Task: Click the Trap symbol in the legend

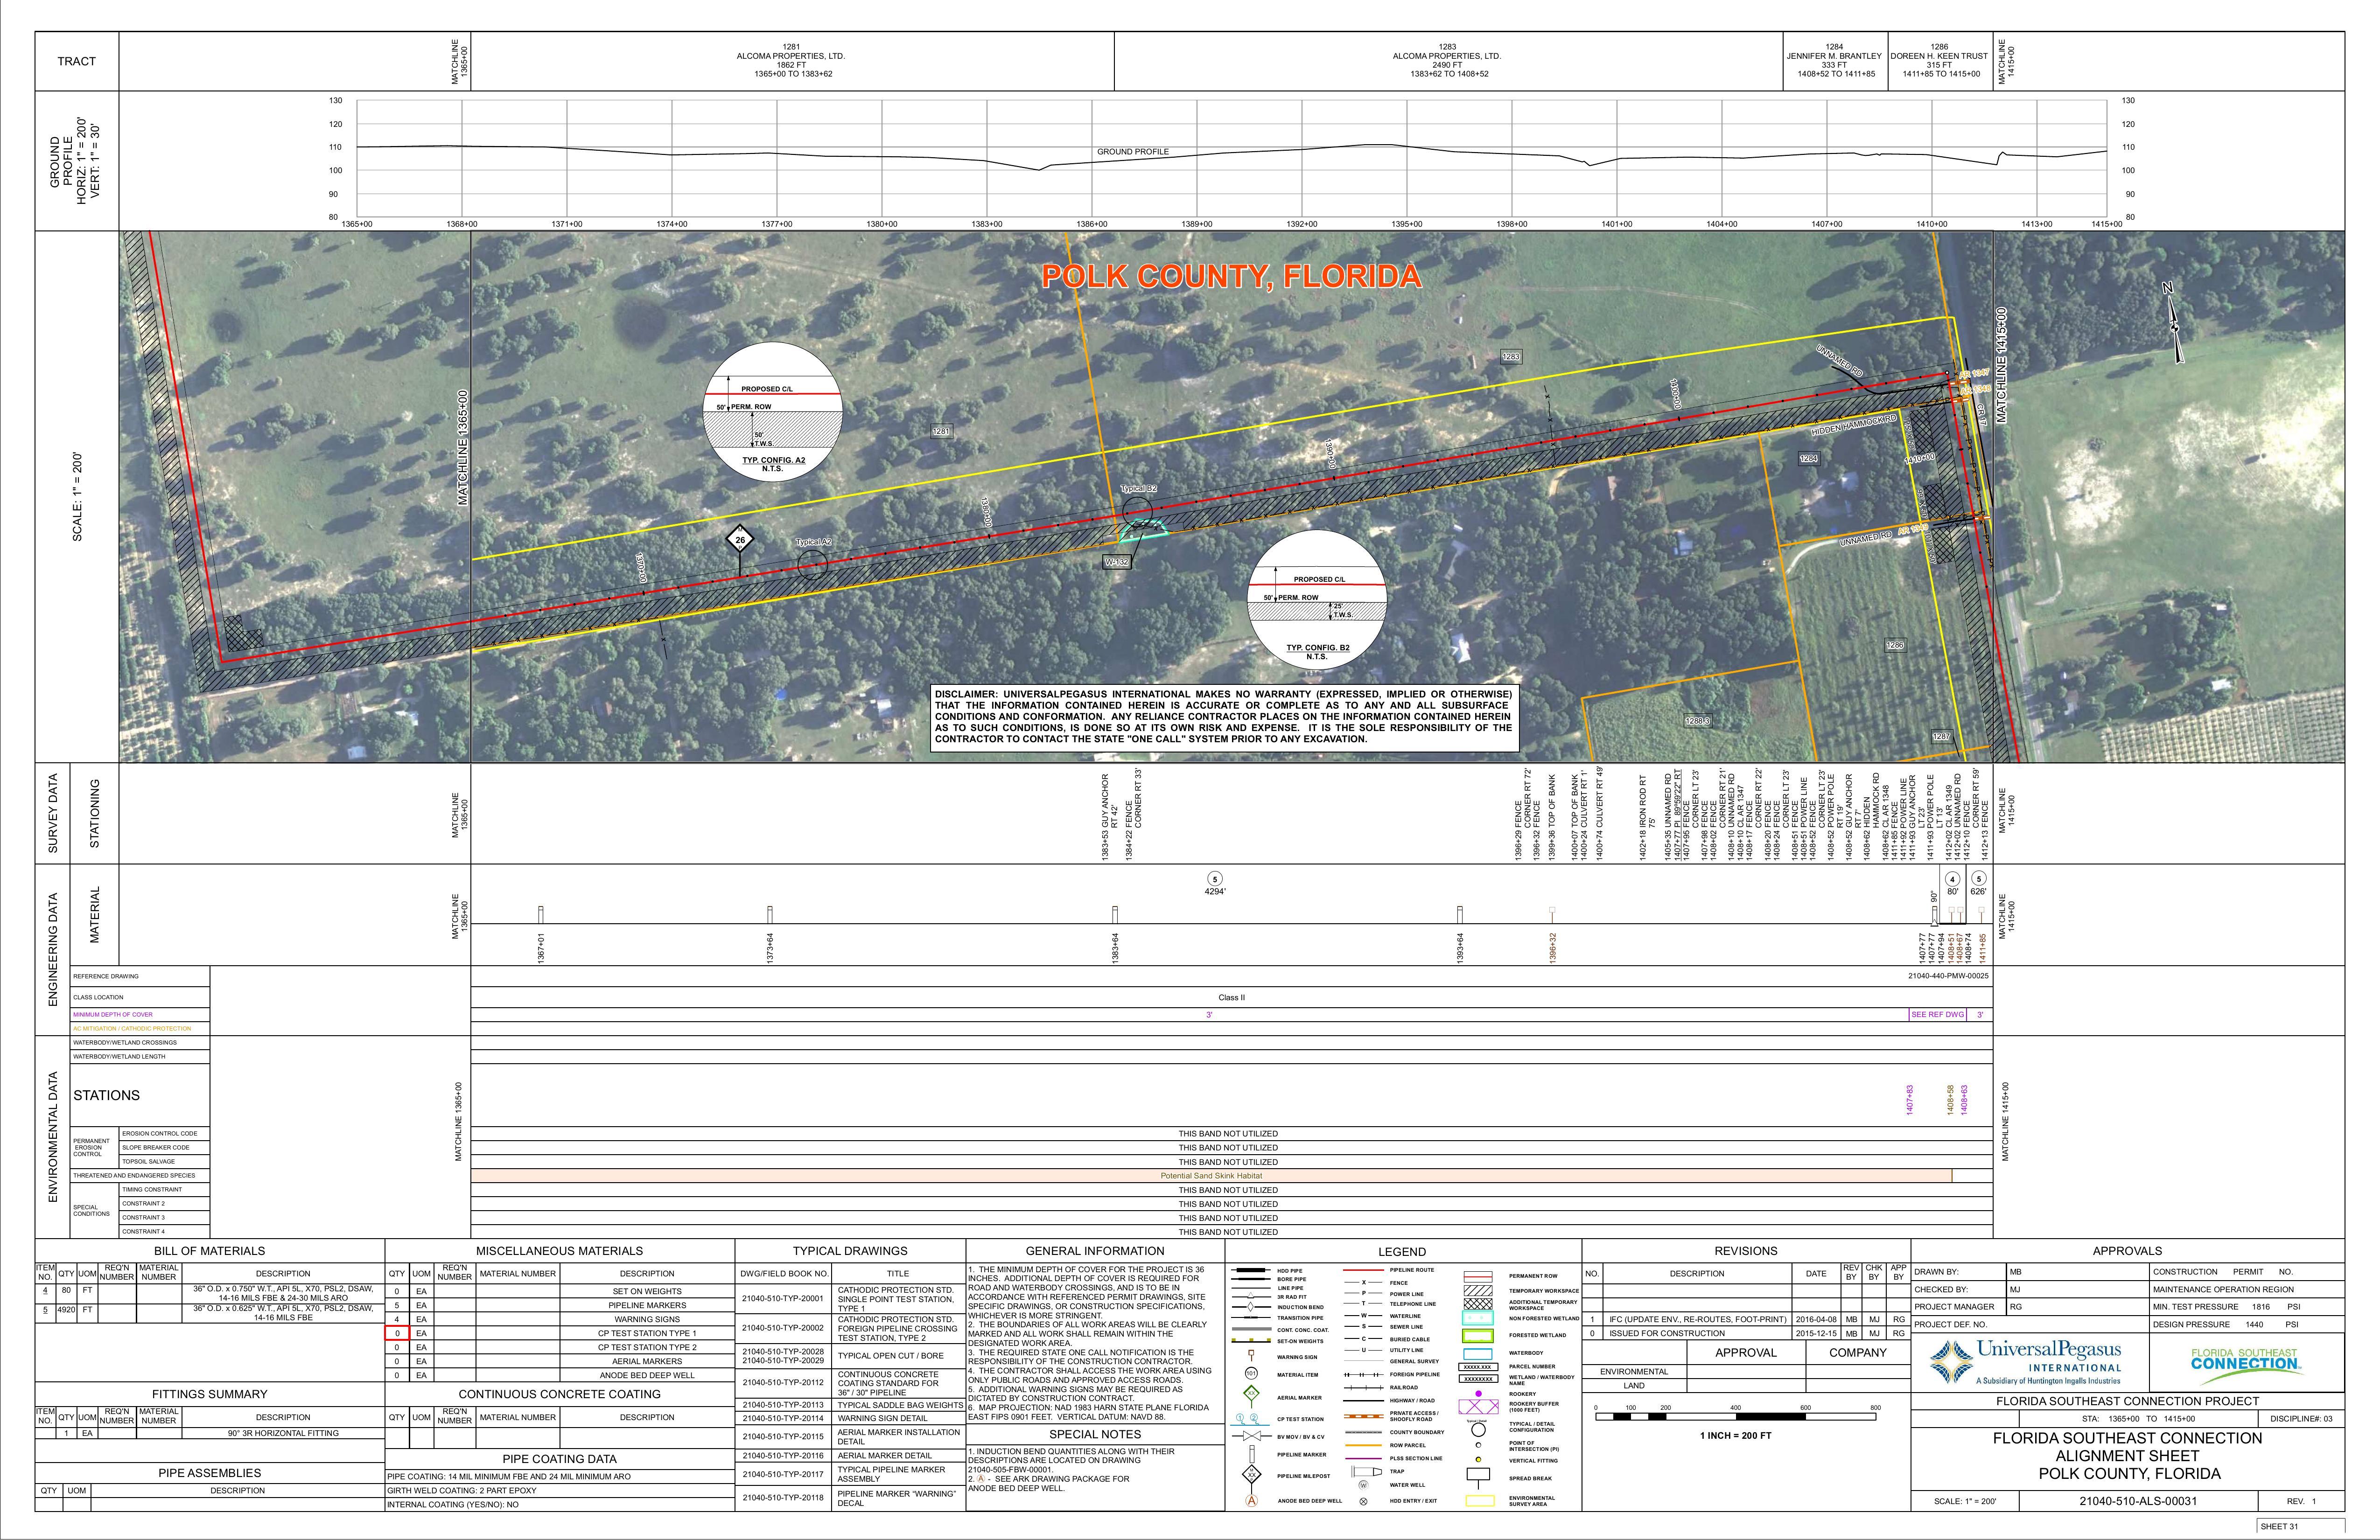Action: 1366,1471
